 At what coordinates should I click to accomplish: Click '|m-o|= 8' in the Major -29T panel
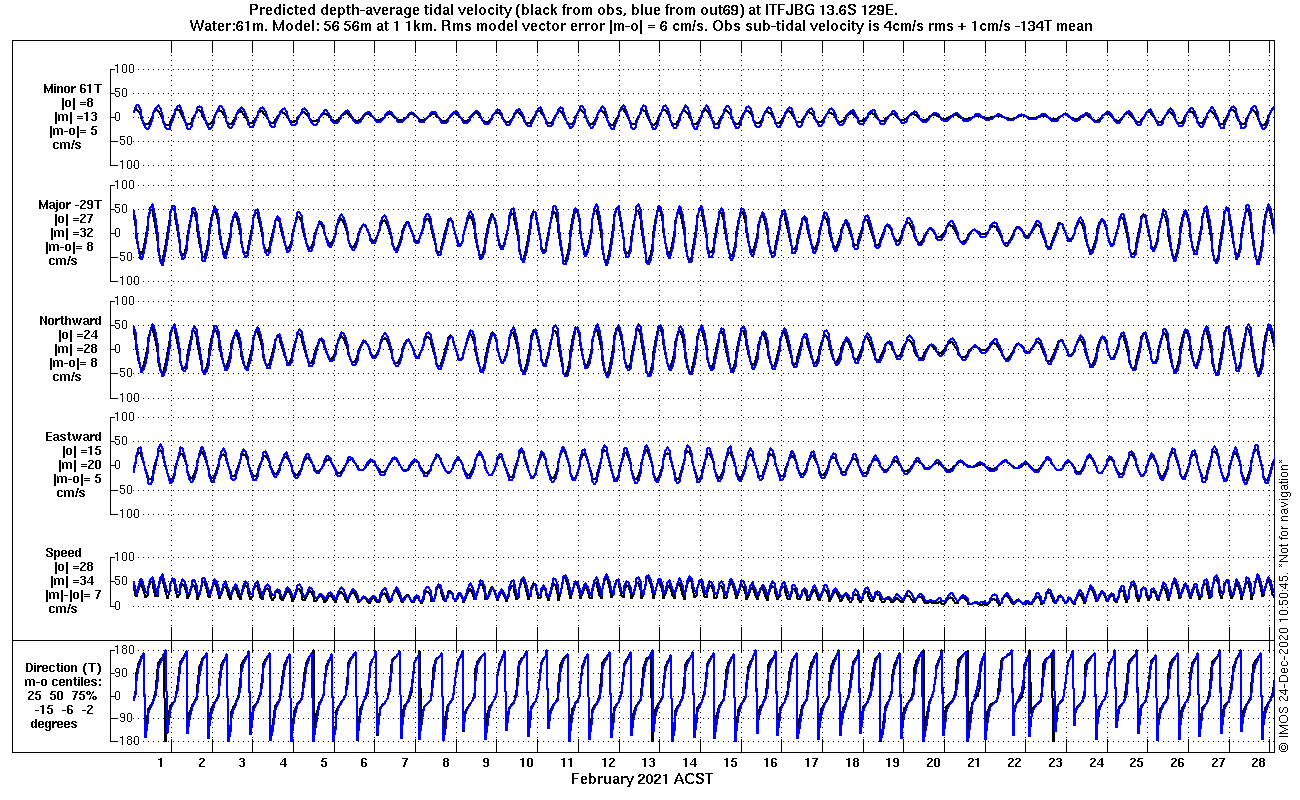click(x=71, y=247)
